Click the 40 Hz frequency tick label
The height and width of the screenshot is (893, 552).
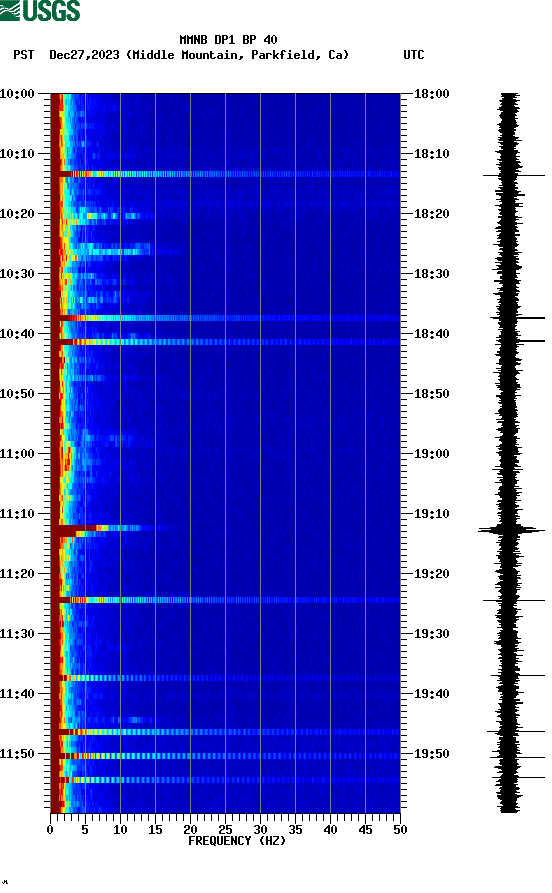tap(330, 830)
